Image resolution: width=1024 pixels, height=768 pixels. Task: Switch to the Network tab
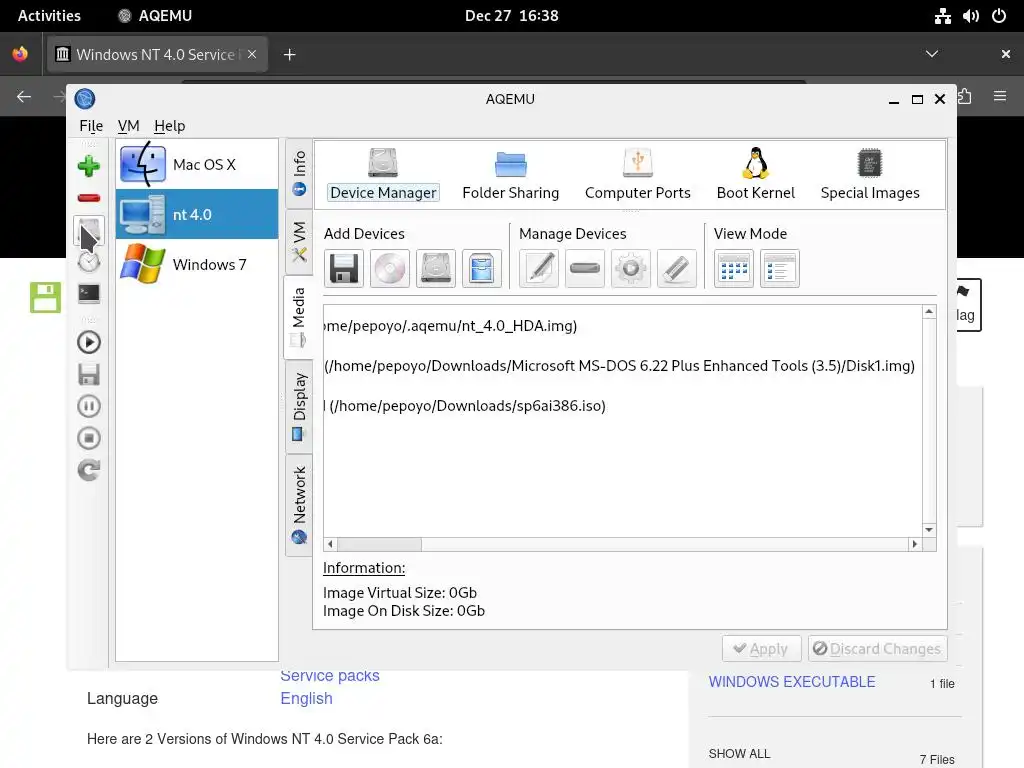click(x=299, y=505)
